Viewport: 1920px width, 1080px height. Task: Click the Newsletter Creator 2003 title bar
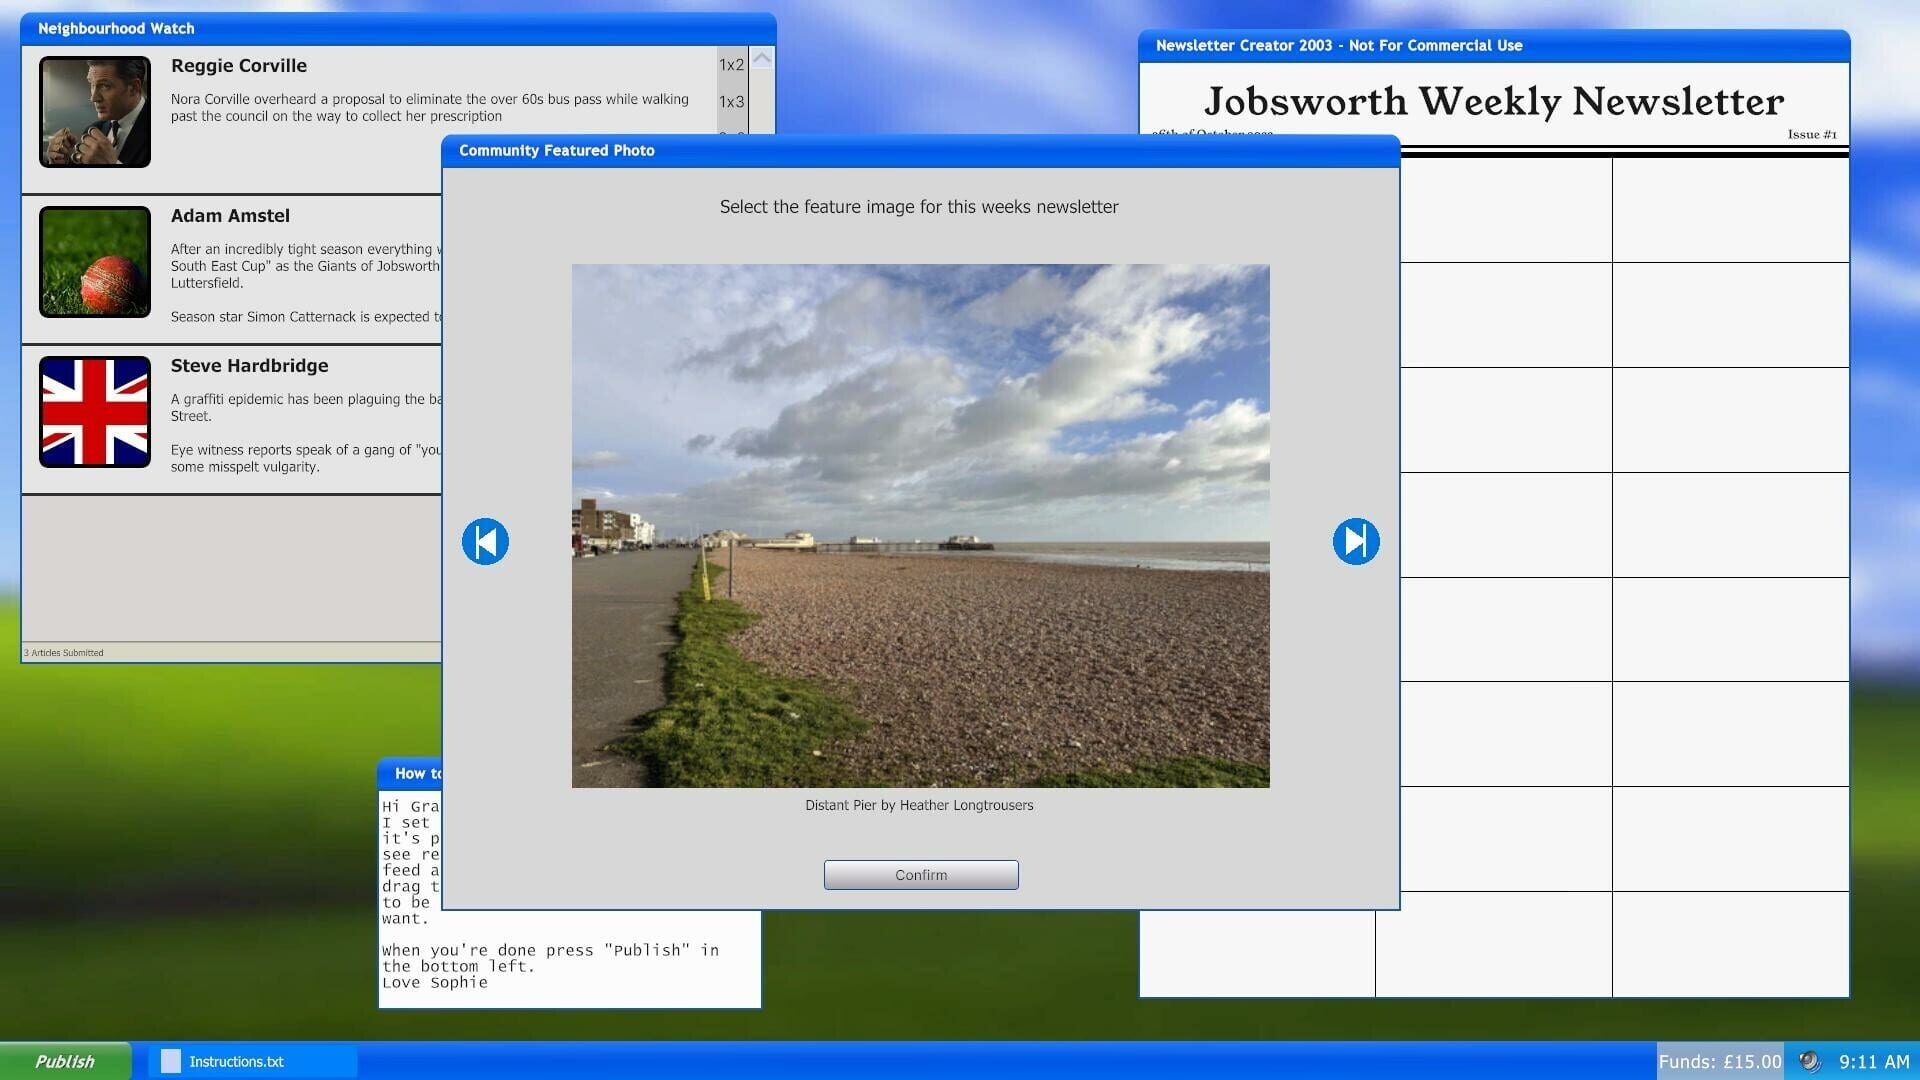1494,46
